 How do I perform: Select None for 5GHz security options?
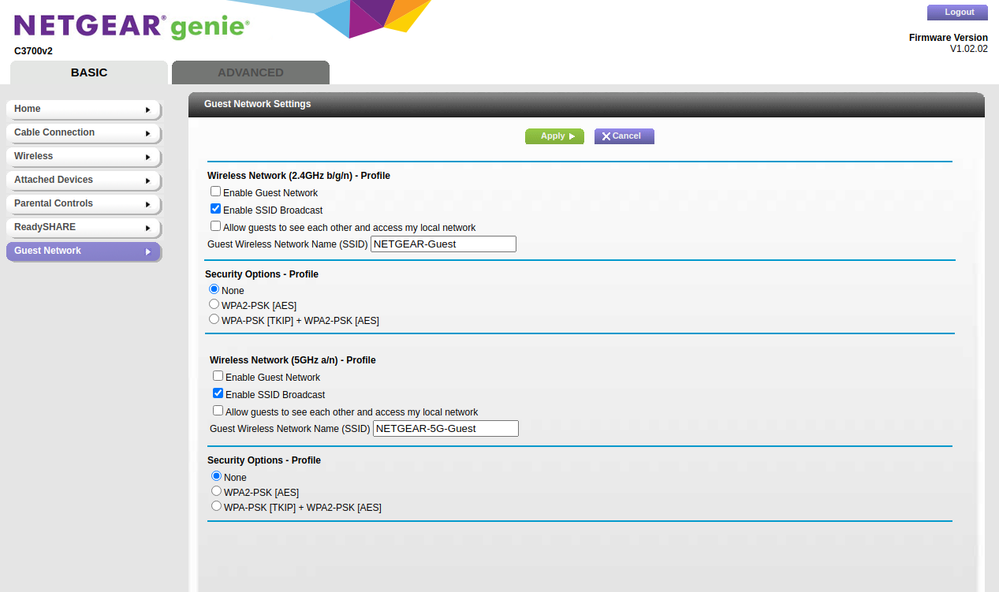point(216,476)
